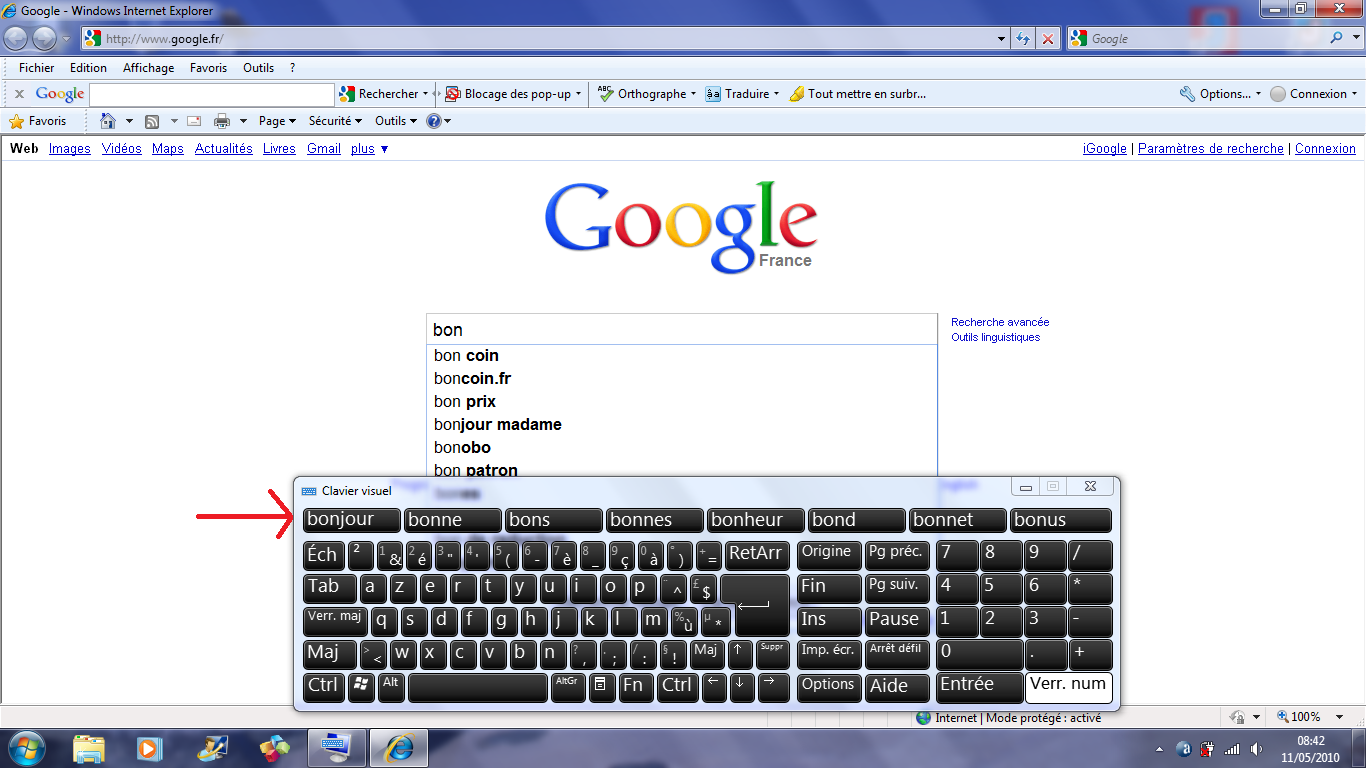
Task: Click the Refresh icon in address bar
Action: coord(1023,39)
